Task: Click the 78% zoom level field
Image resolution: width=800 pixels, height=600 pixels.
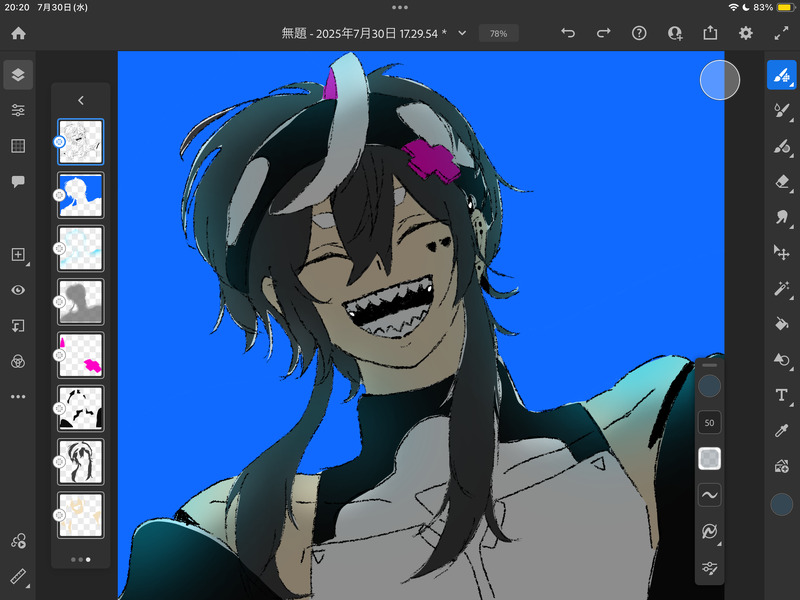Action: point(498,33)
